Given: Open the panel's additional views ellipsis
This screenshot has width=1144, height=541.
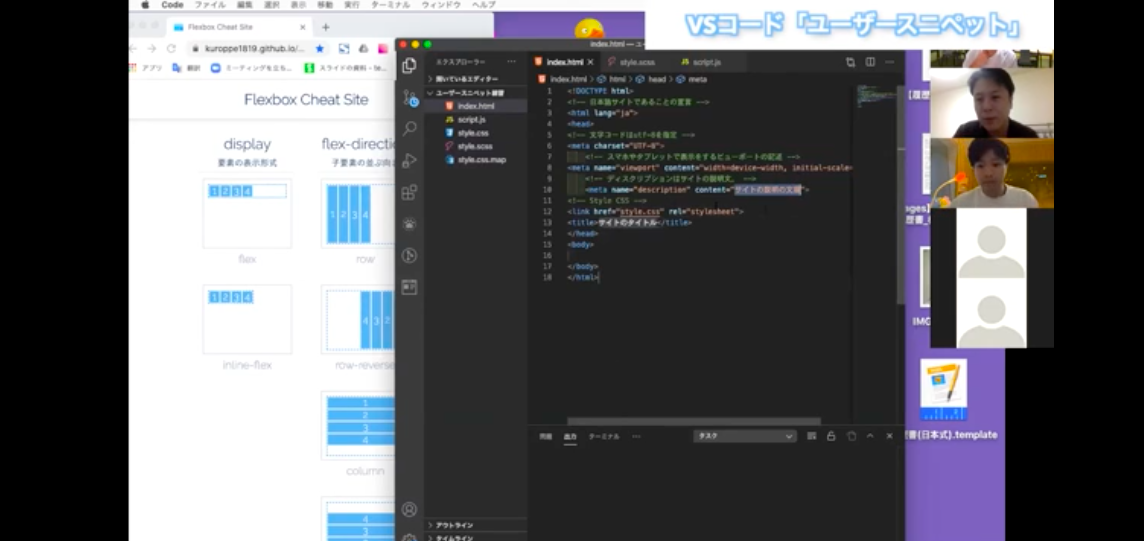Looking at the screenshot, I should [x=636, y=436].
